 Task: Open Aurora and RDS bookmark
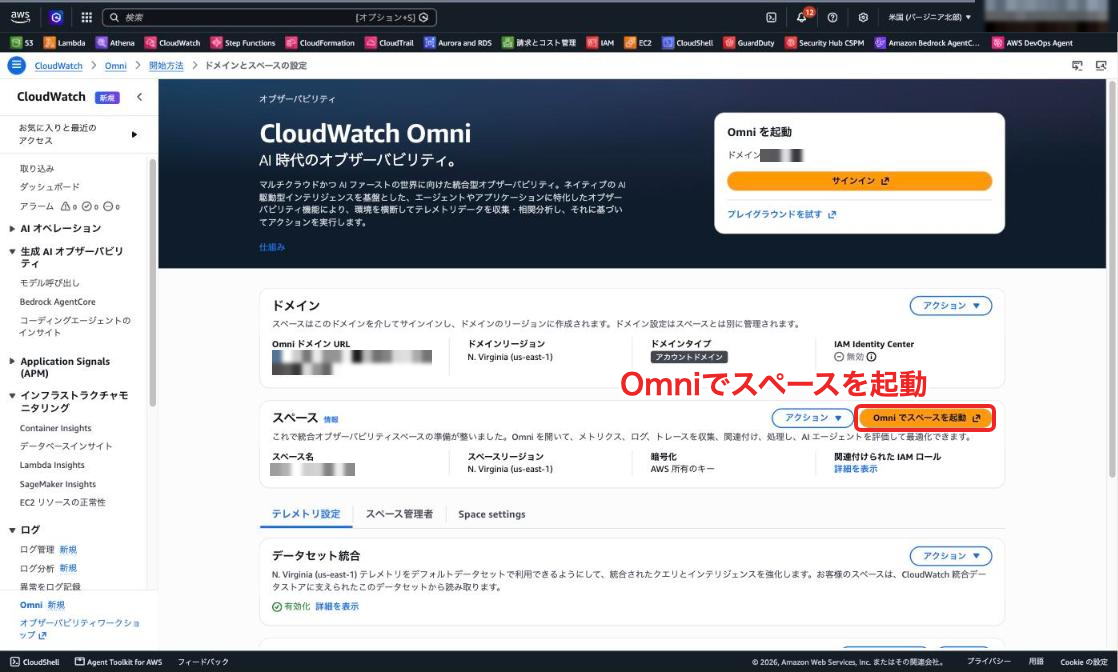click(458, 43)
